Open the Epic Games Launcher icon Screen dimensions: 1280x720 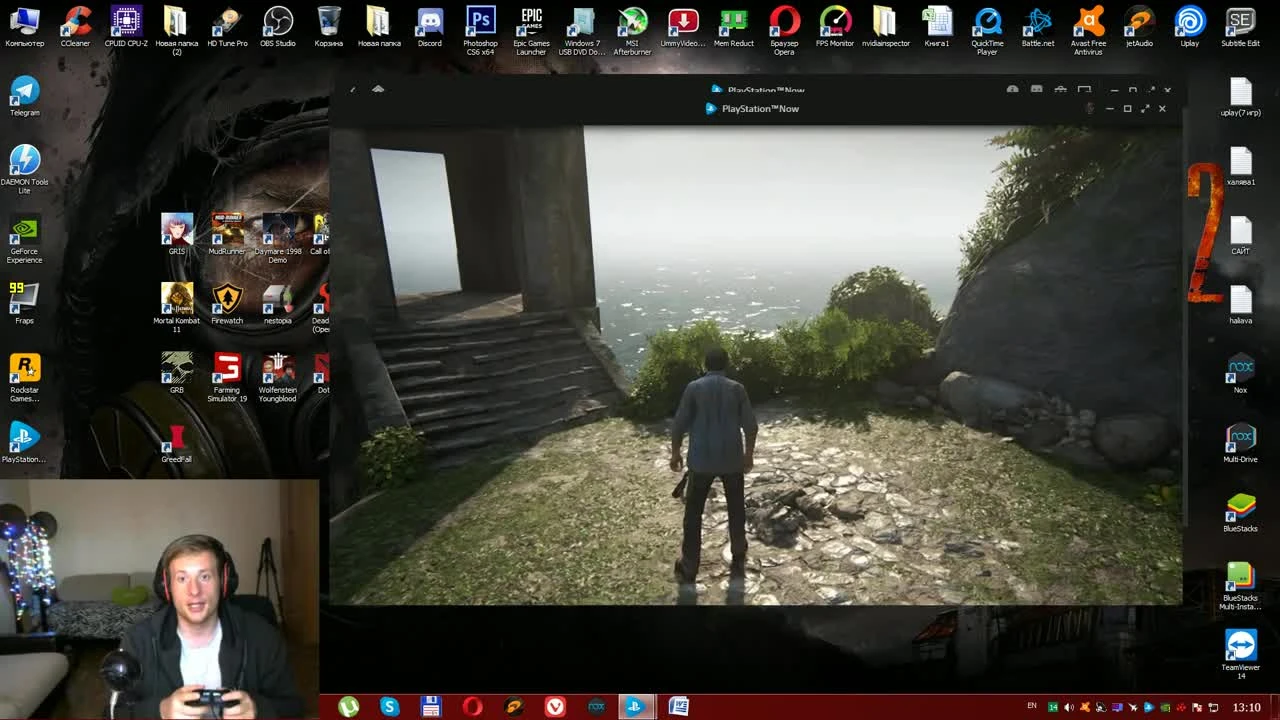click(531, 30)
